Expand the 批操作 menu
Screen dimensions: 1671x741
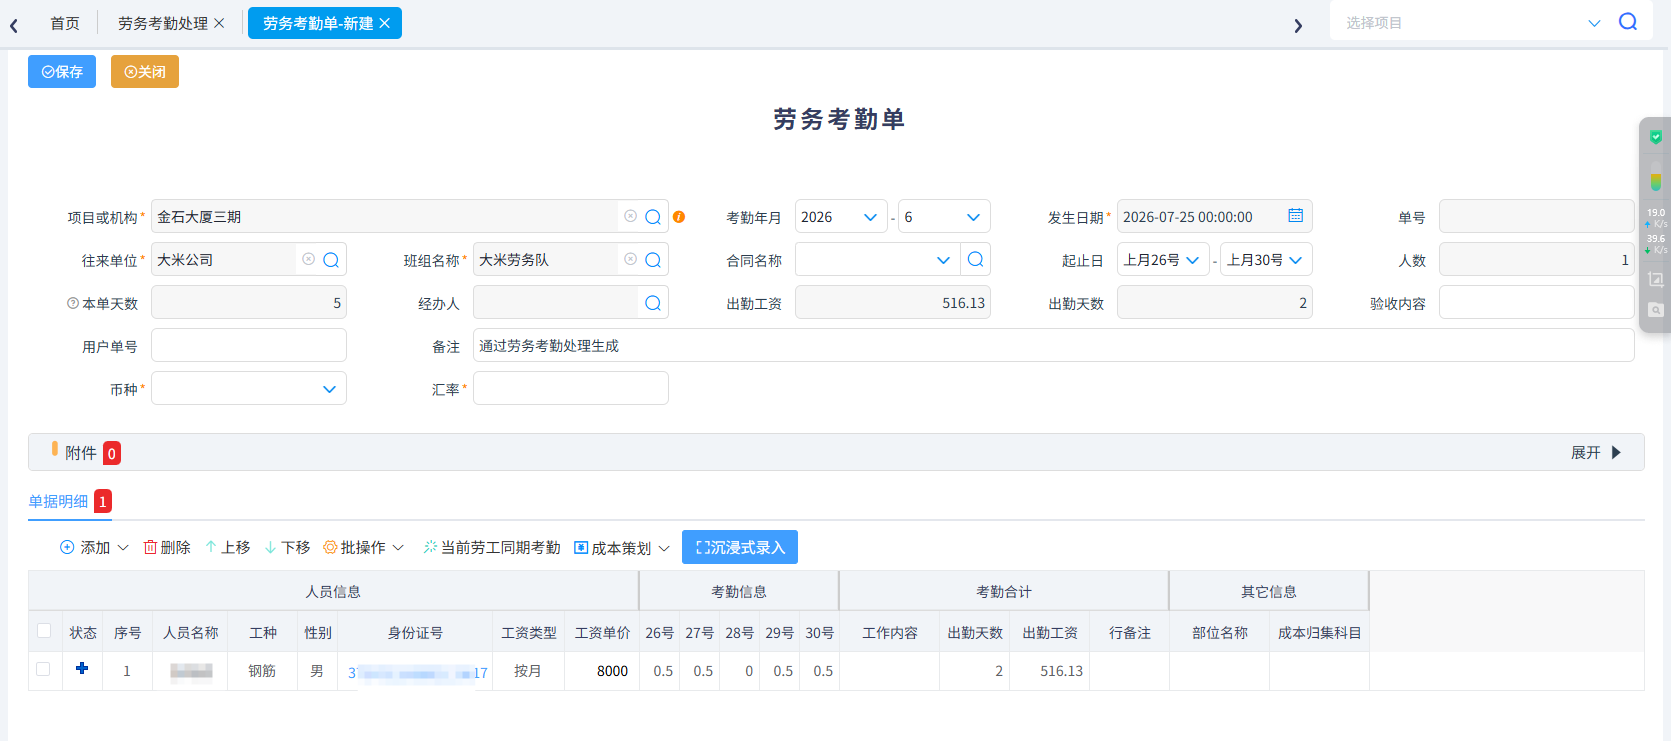pyautogui.click(x=364, y=547)
